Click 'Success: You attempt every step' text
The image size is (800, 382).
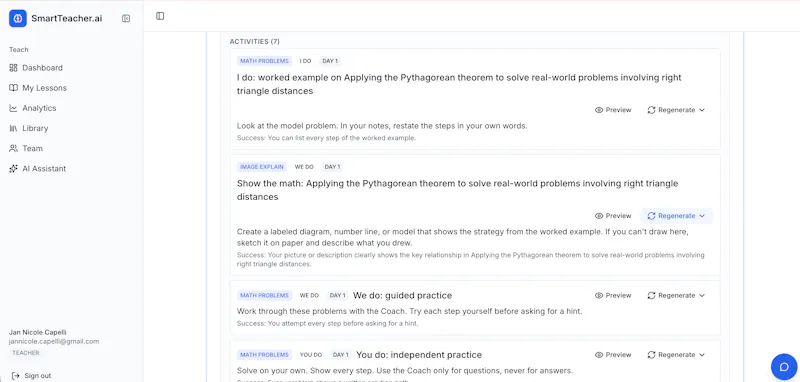coord(328,323)
